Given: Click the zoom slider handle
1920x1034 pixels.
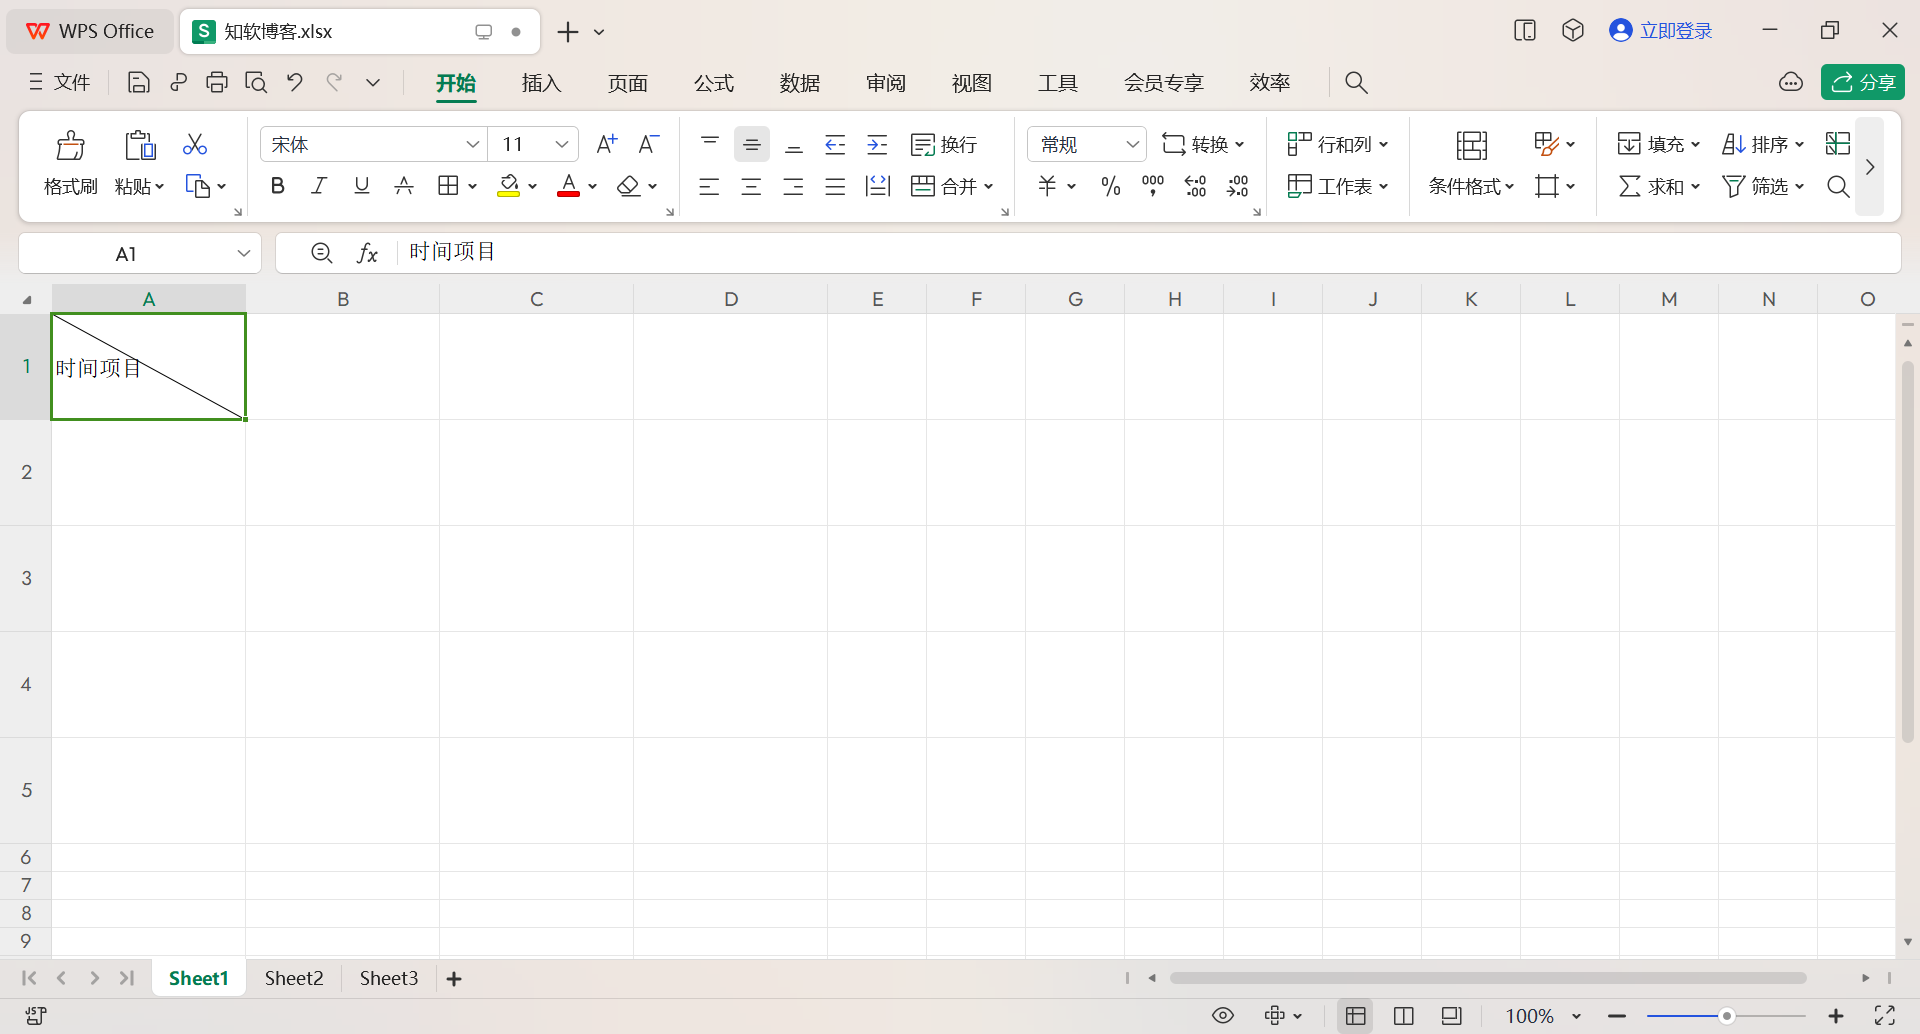Looking at the screenshot, I should [x=1726, y=1016].
